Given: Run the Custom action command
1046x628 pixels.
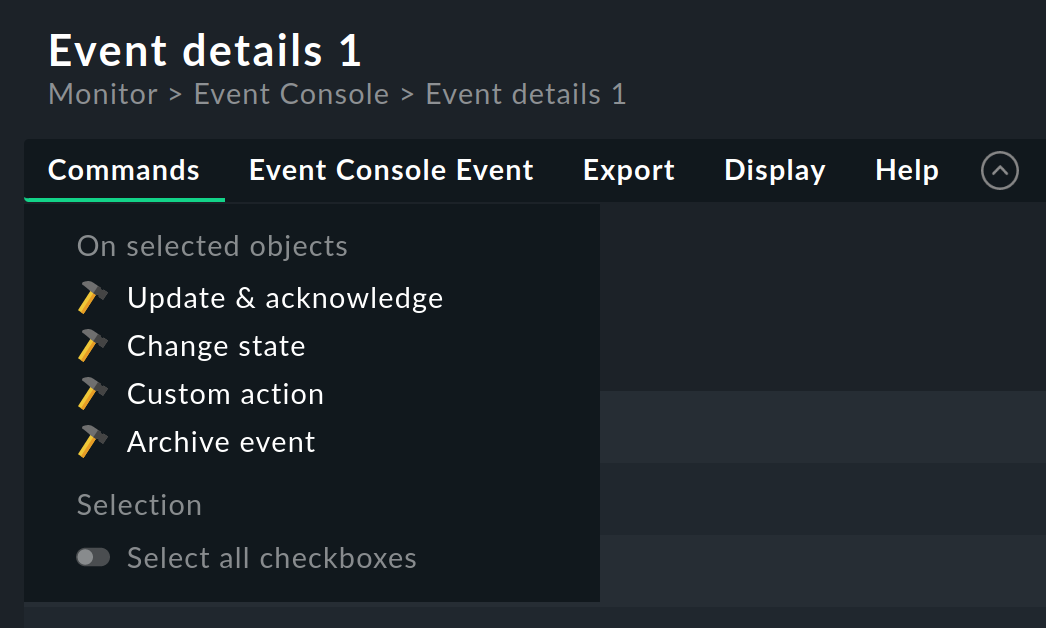Looking at the screenshot, I should coord(225,394).
